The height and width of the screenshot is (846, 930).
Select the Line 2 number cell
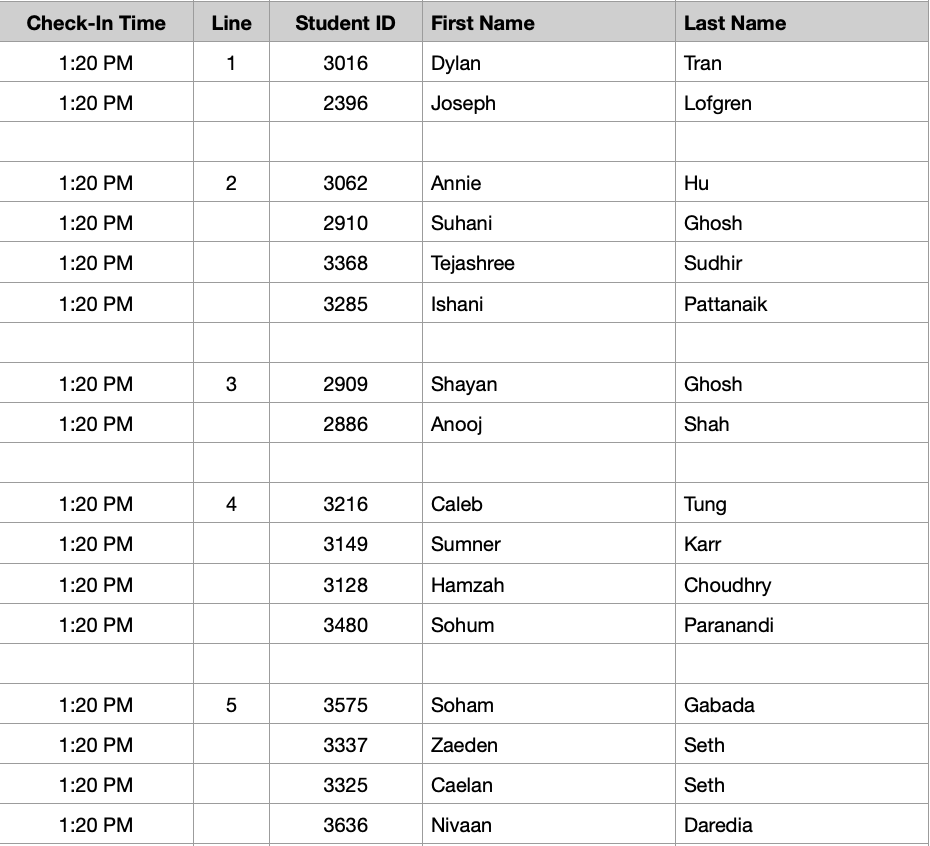tap(231, 183)
